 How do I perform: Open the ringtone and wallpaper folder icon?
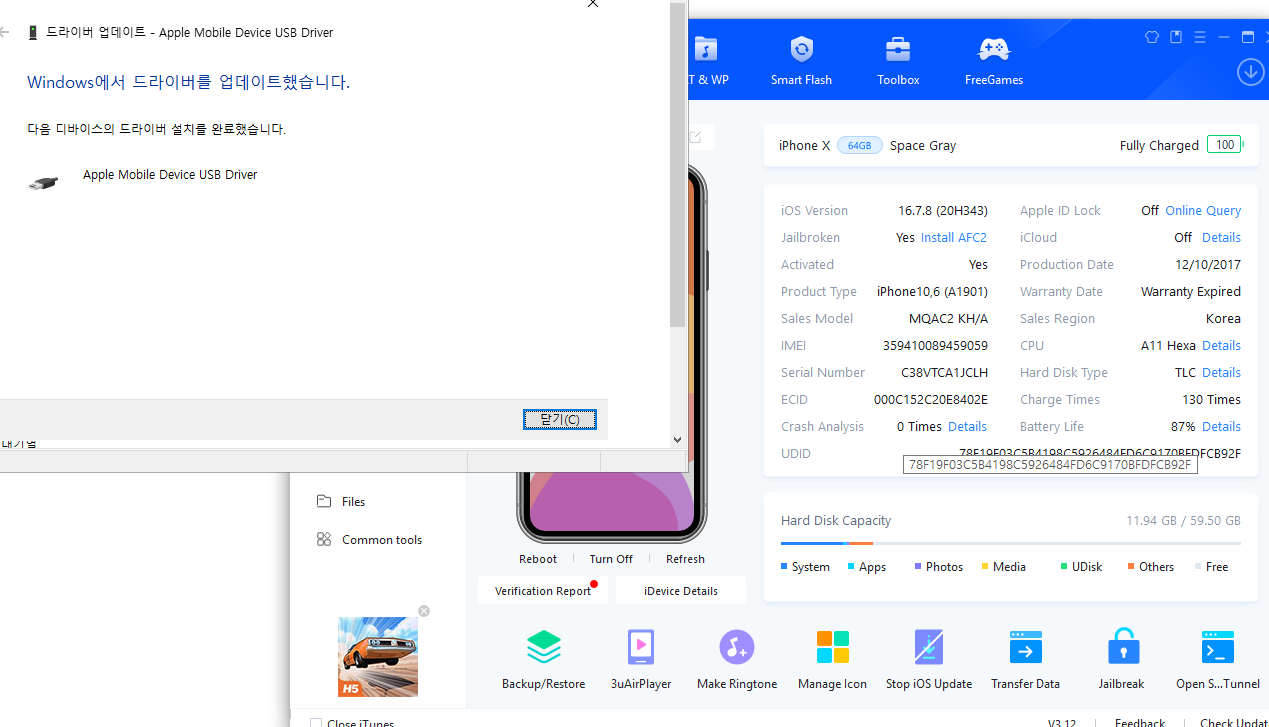pyautogui.click(x=706, y=49)
